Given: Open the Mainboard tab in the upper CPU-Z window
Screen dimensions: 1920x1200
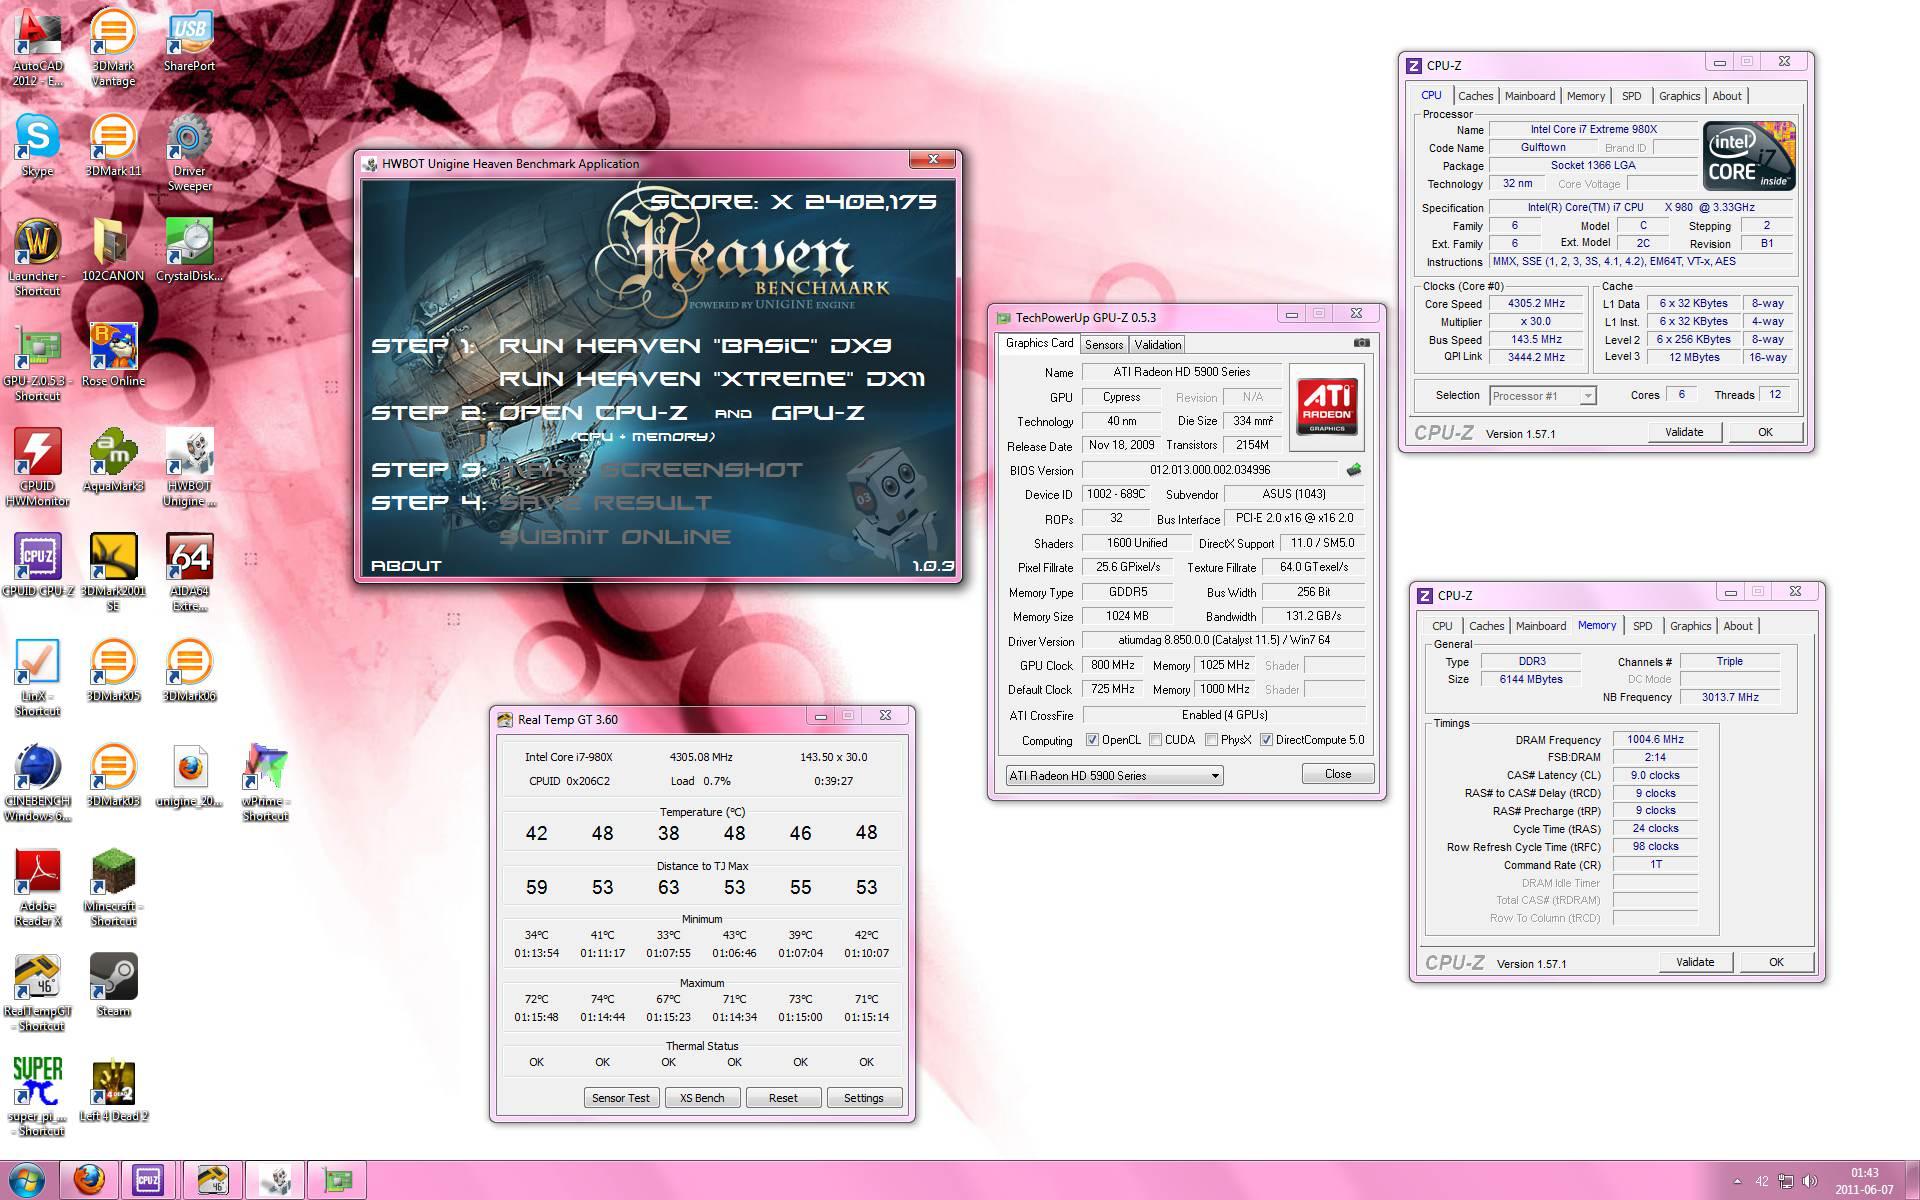Looking at the screenshot, I should (x=1530, y=96).
